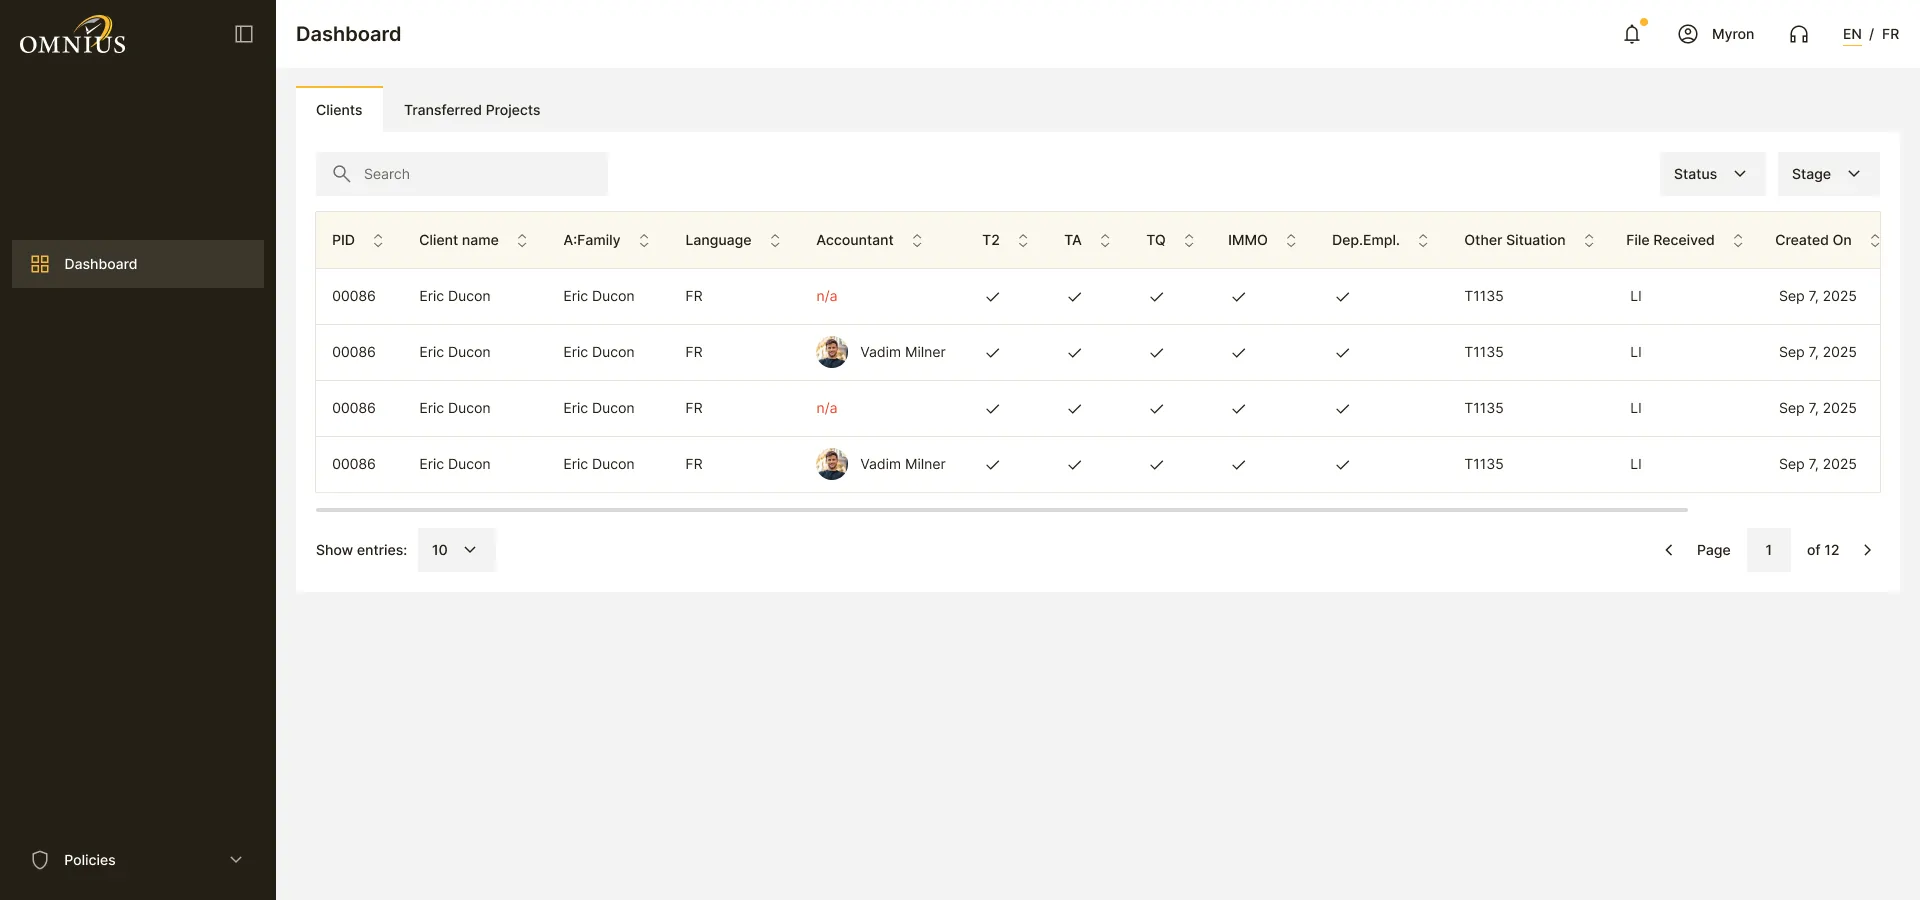Click the headset support icon
The image size is (1920, 900).
[x=1799, y=34]
